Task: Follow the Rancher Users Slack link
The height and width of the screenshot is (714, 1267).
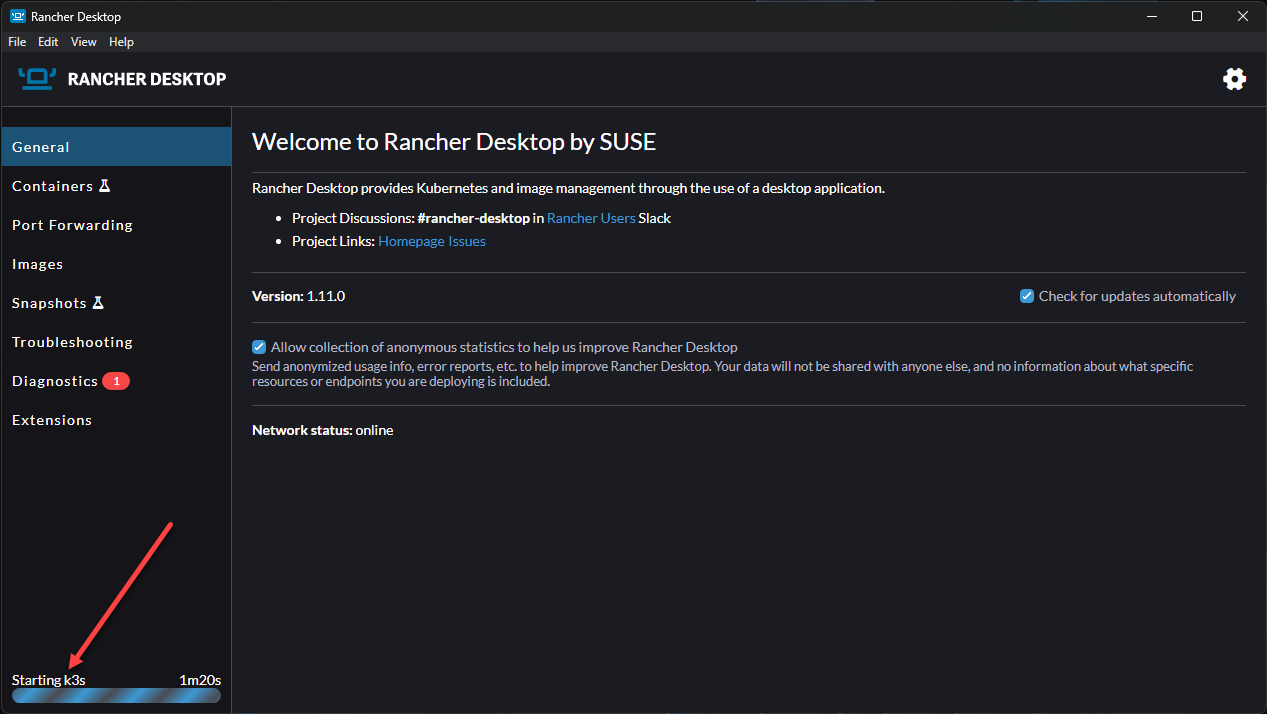Action: (x=591, y=218)
